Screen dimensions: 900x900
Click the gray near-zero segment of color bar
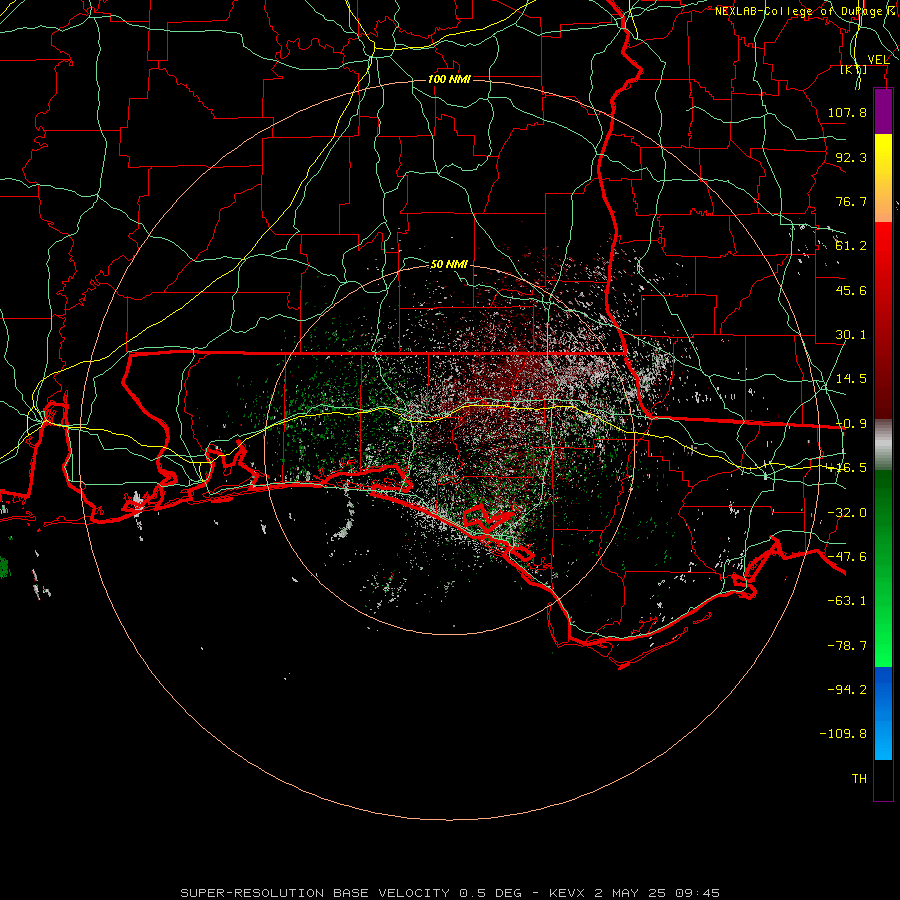click(883, 445)
